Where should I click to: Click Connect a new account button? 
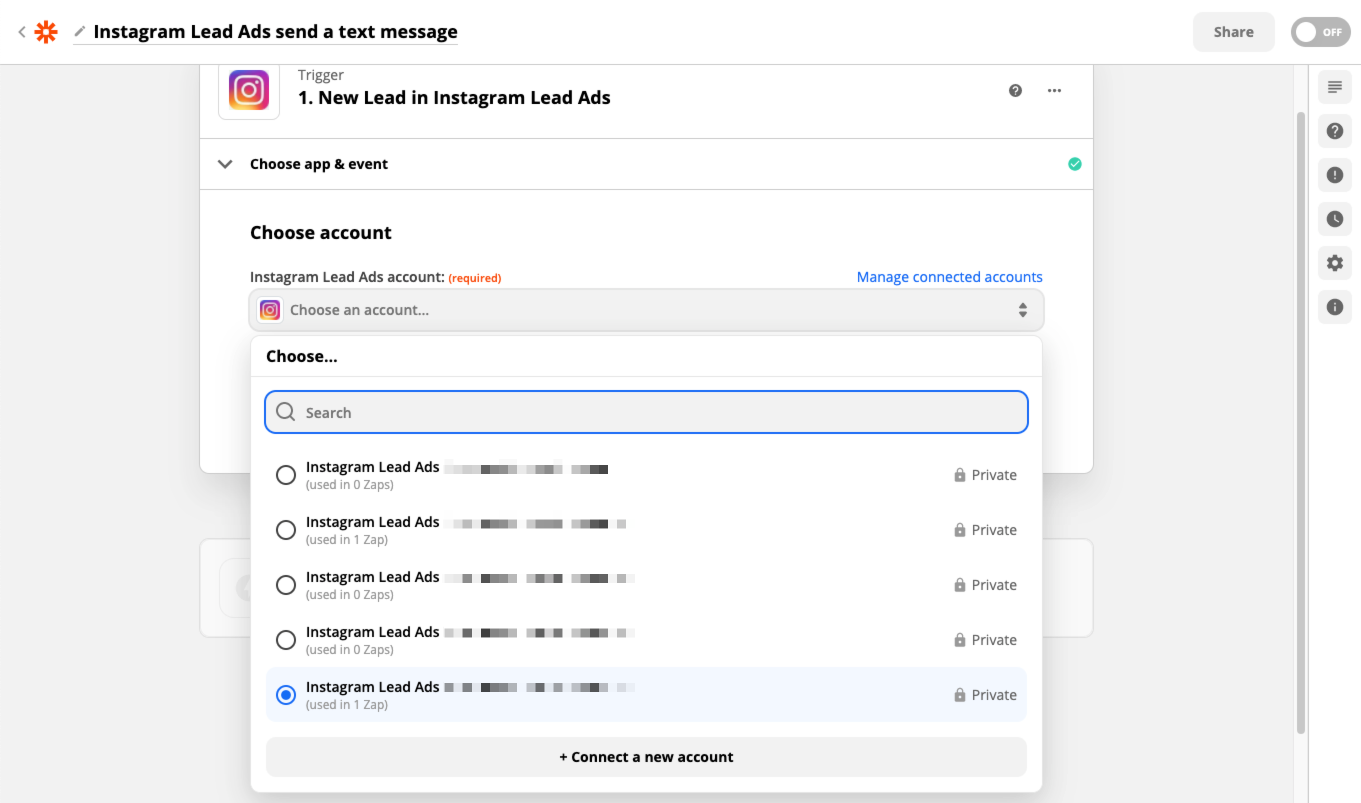point(646,757)
